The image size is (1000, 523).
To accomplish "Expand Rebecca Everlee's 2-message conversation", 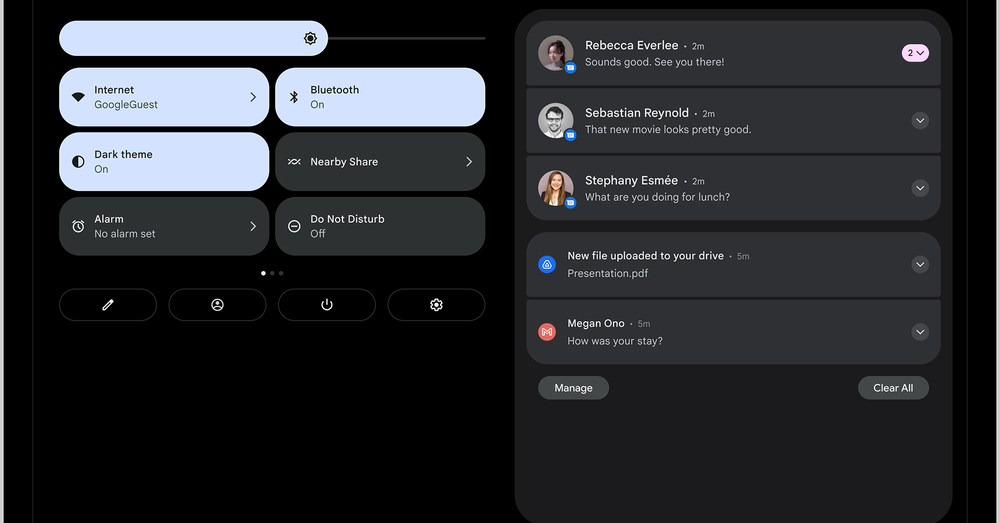I will pyautogui.click(x=915, y=53).
